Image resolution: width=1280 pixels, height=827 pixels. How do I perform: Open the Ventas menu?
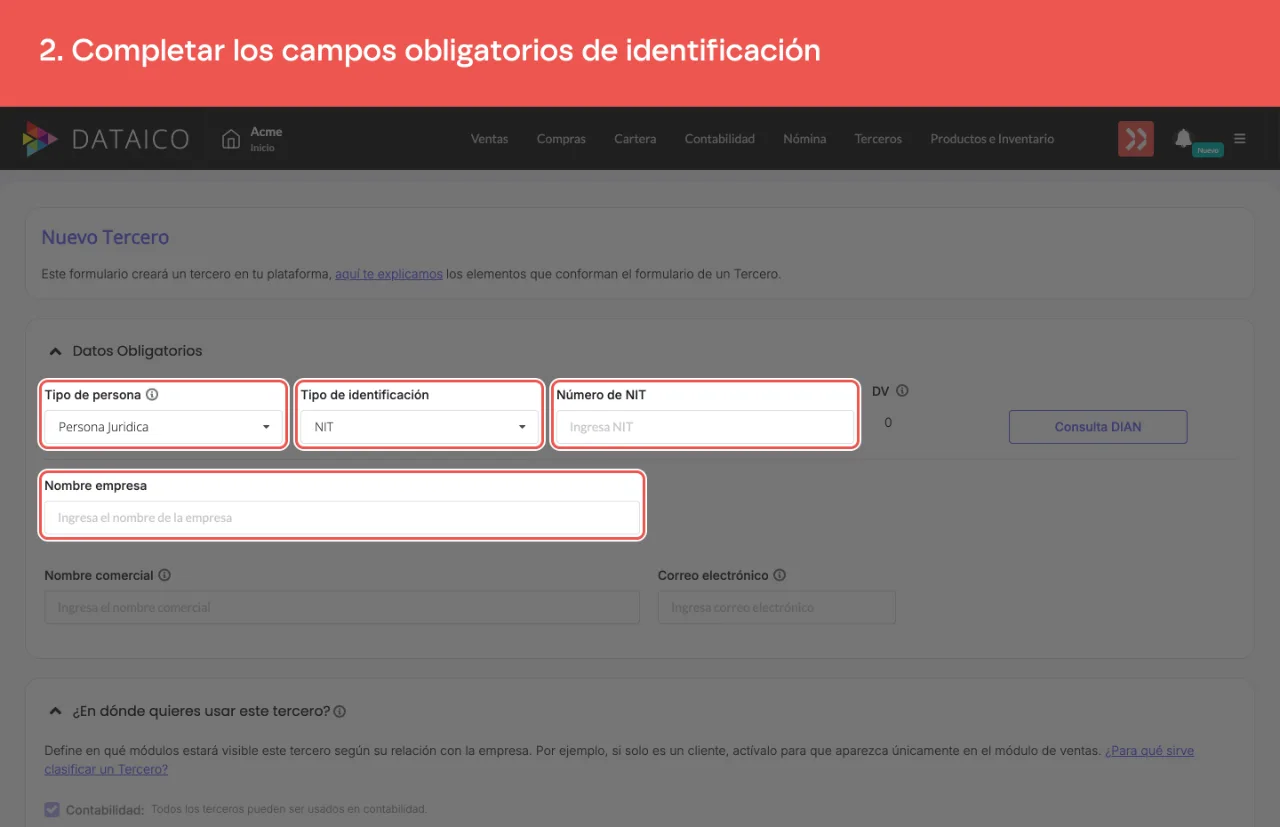[489, 139]
